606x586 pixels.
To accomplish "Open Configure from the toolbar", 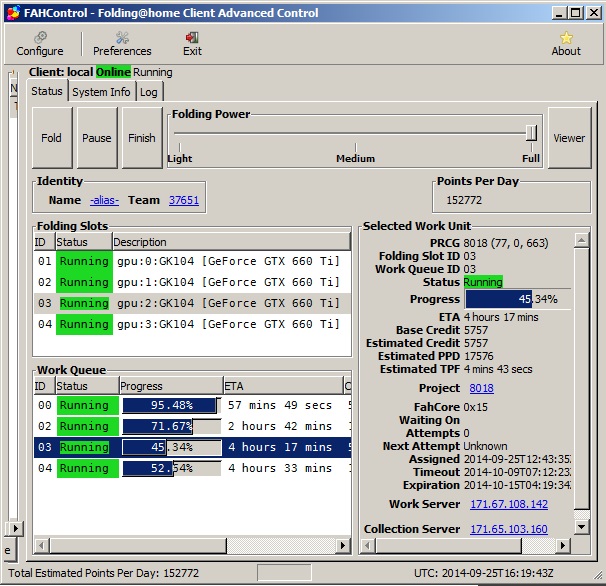I will coord(40,44).
